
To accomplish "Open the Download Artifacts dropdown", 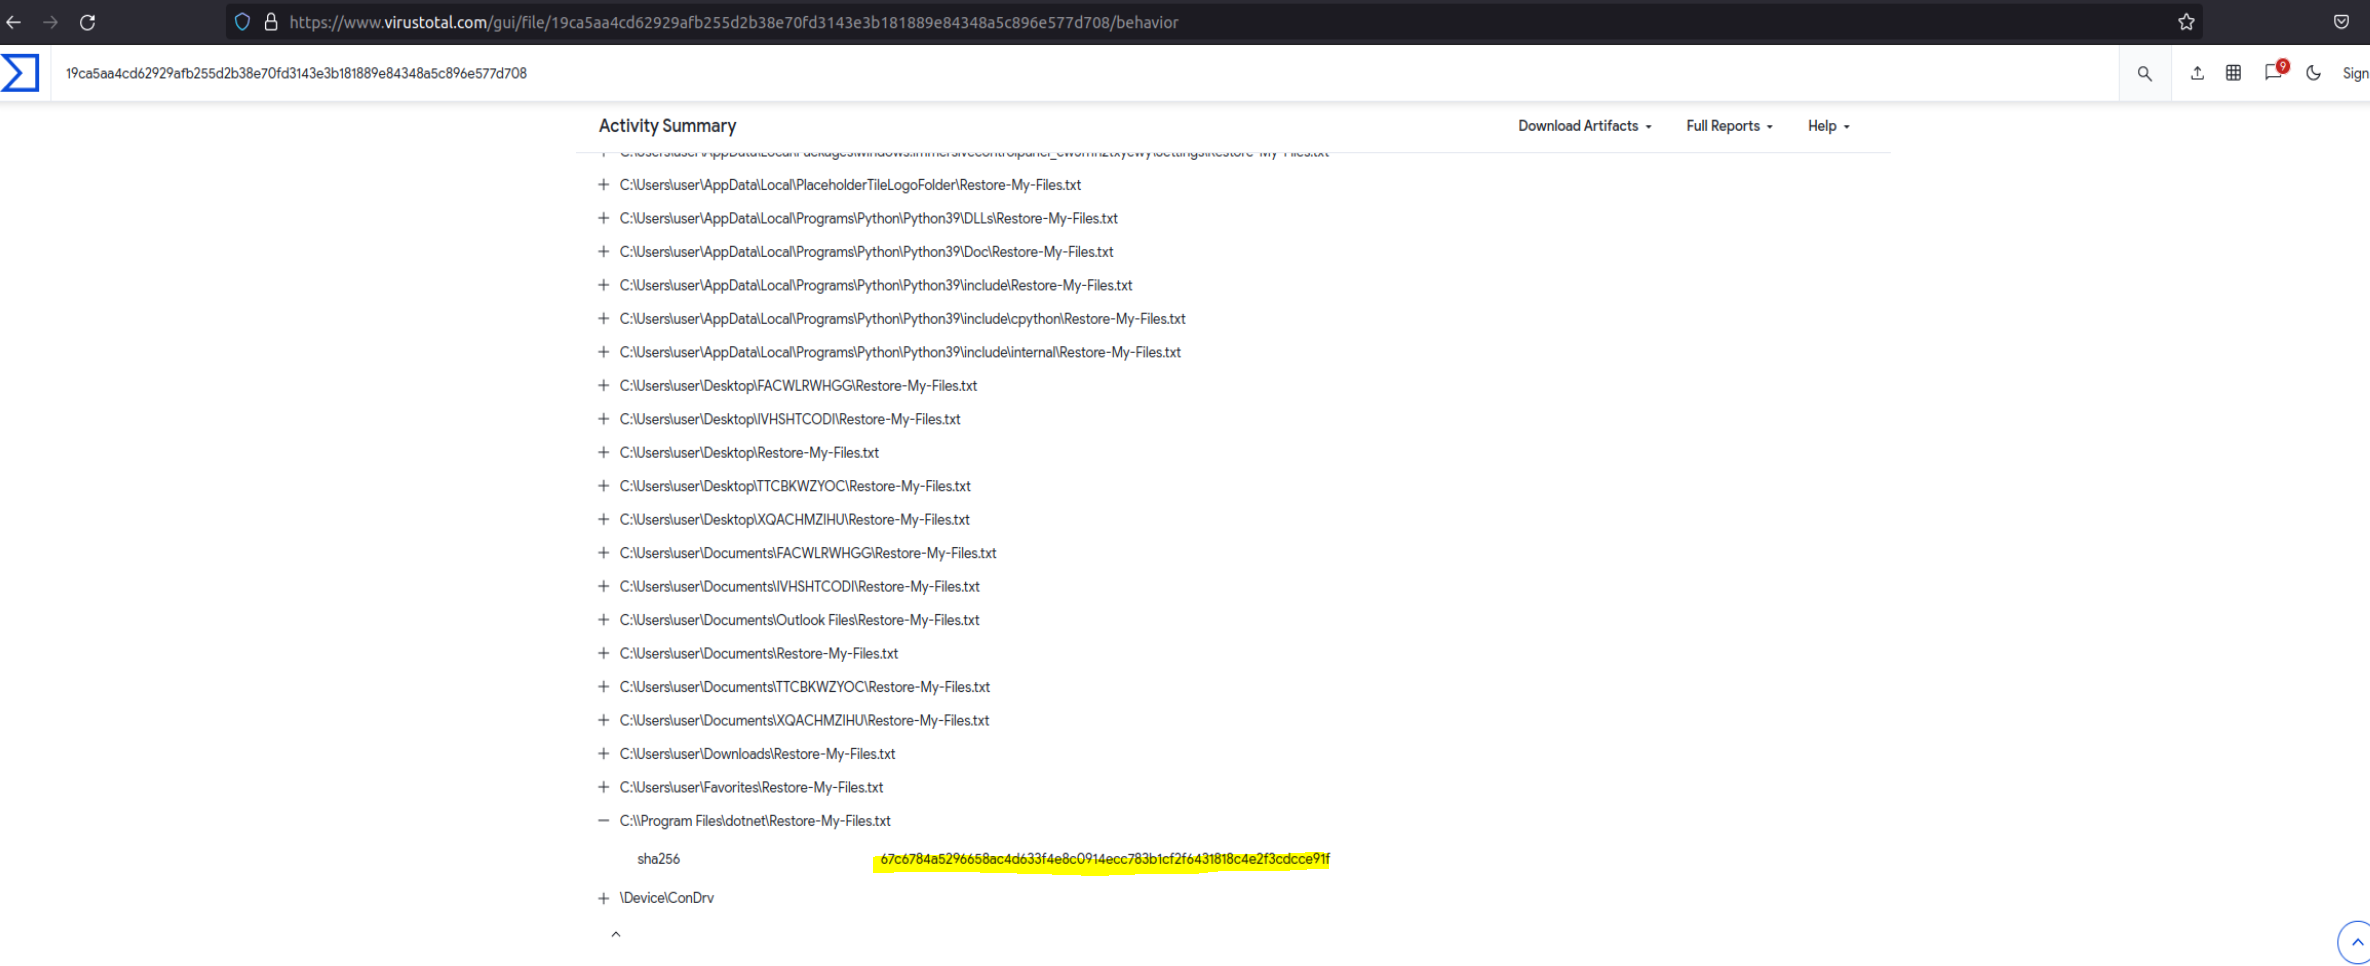I will point(1584,126).
